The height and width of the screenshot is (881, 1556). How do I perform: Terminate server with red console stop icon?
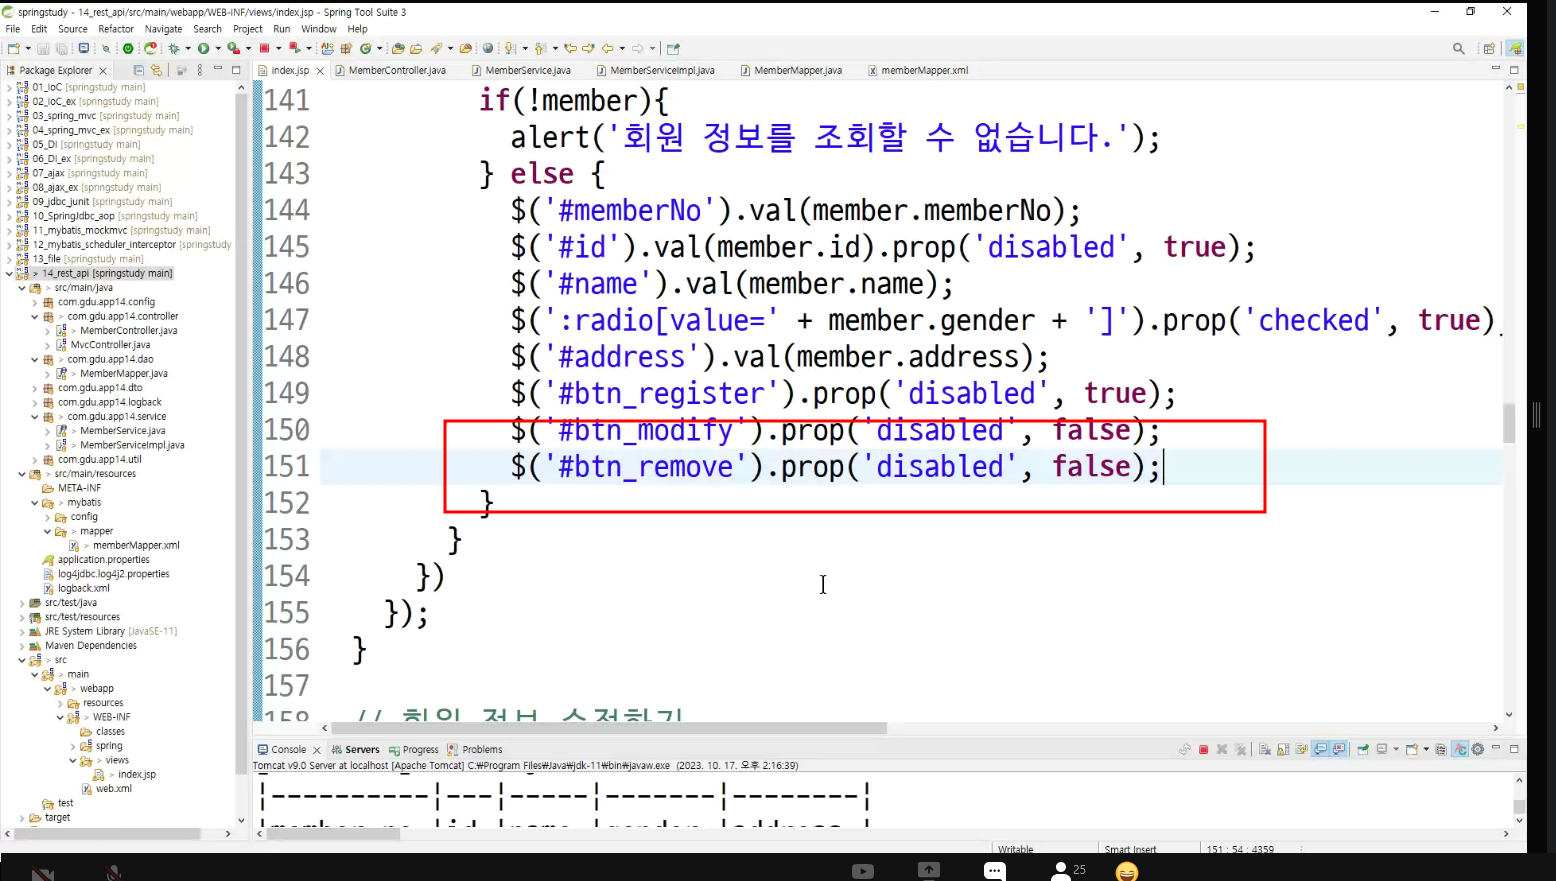click(x=1204, y=749)
